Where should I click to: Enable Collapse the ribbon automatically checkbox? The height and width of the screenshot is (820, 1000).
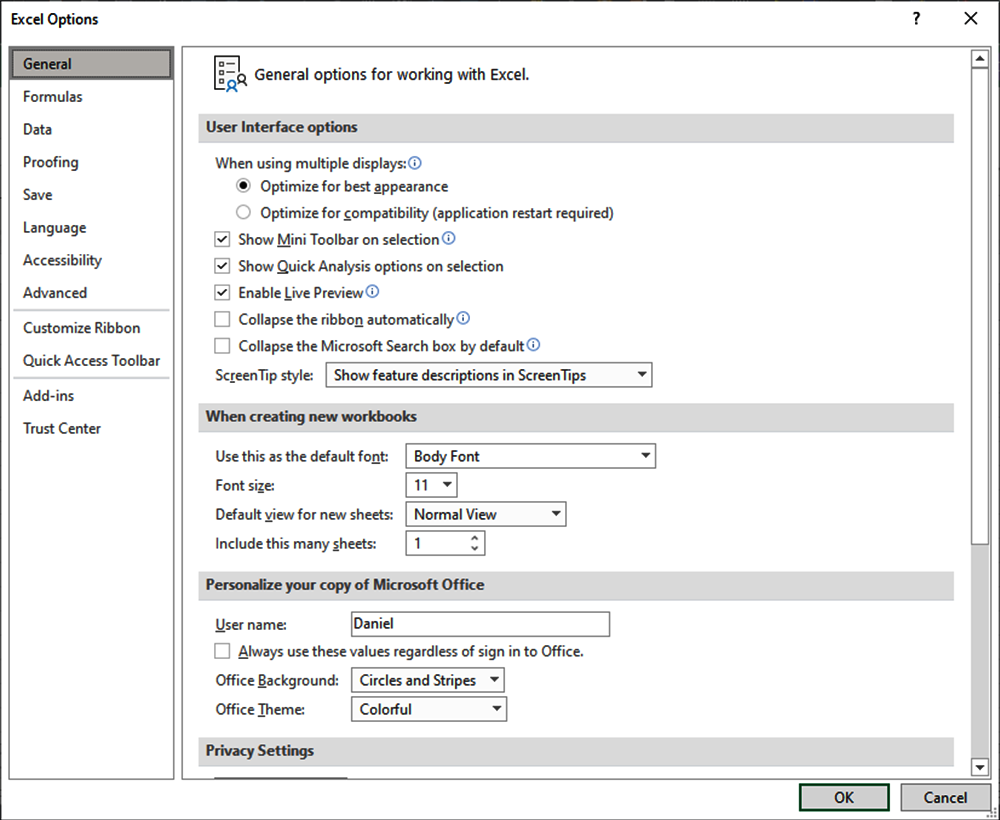click(222, 320)
